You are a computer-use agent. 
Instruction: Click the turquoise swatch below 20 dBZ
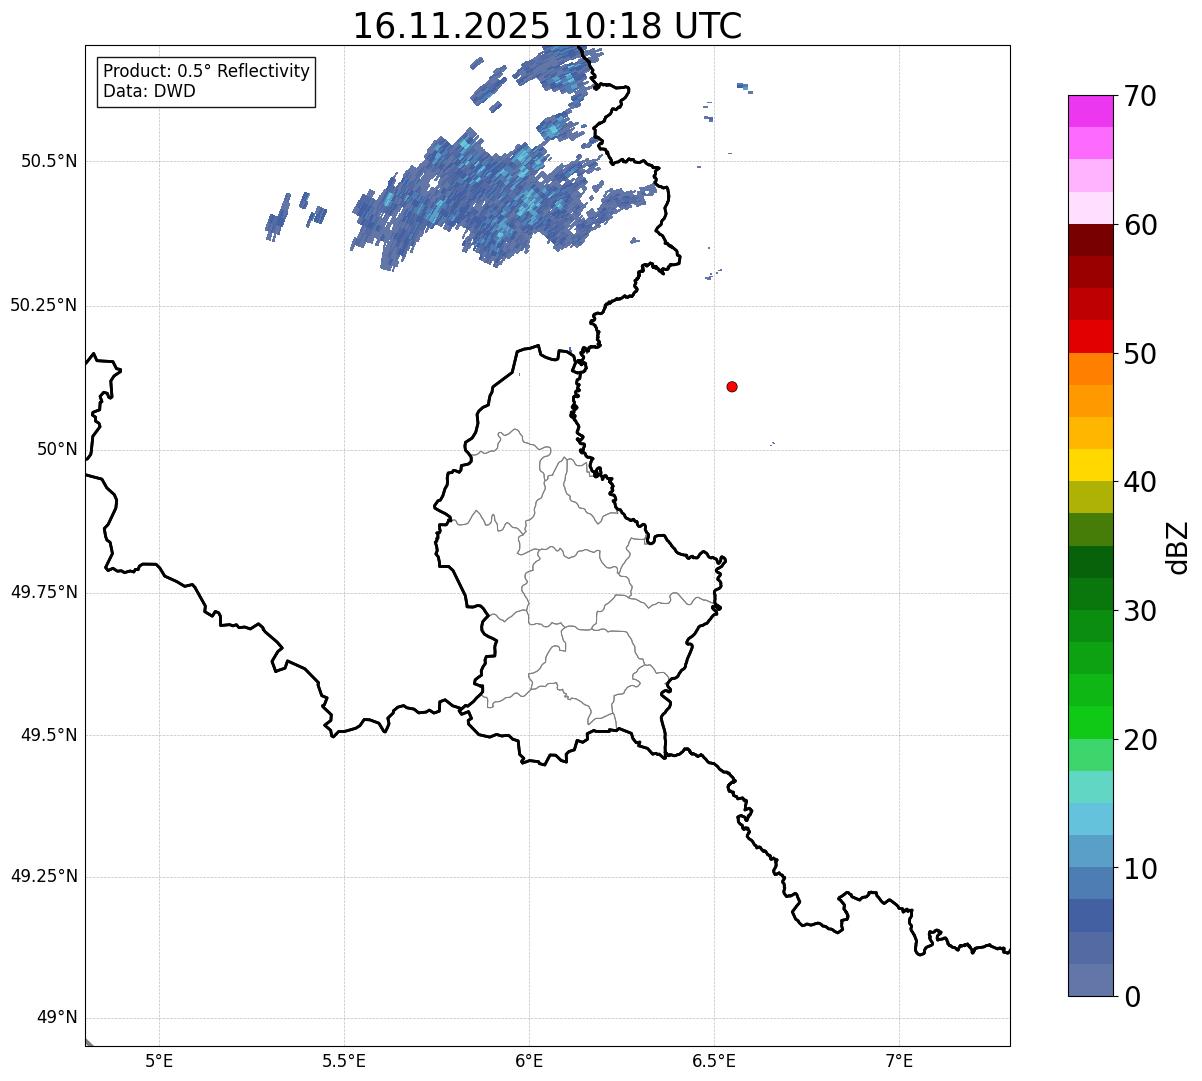(x=1090, y=787)
